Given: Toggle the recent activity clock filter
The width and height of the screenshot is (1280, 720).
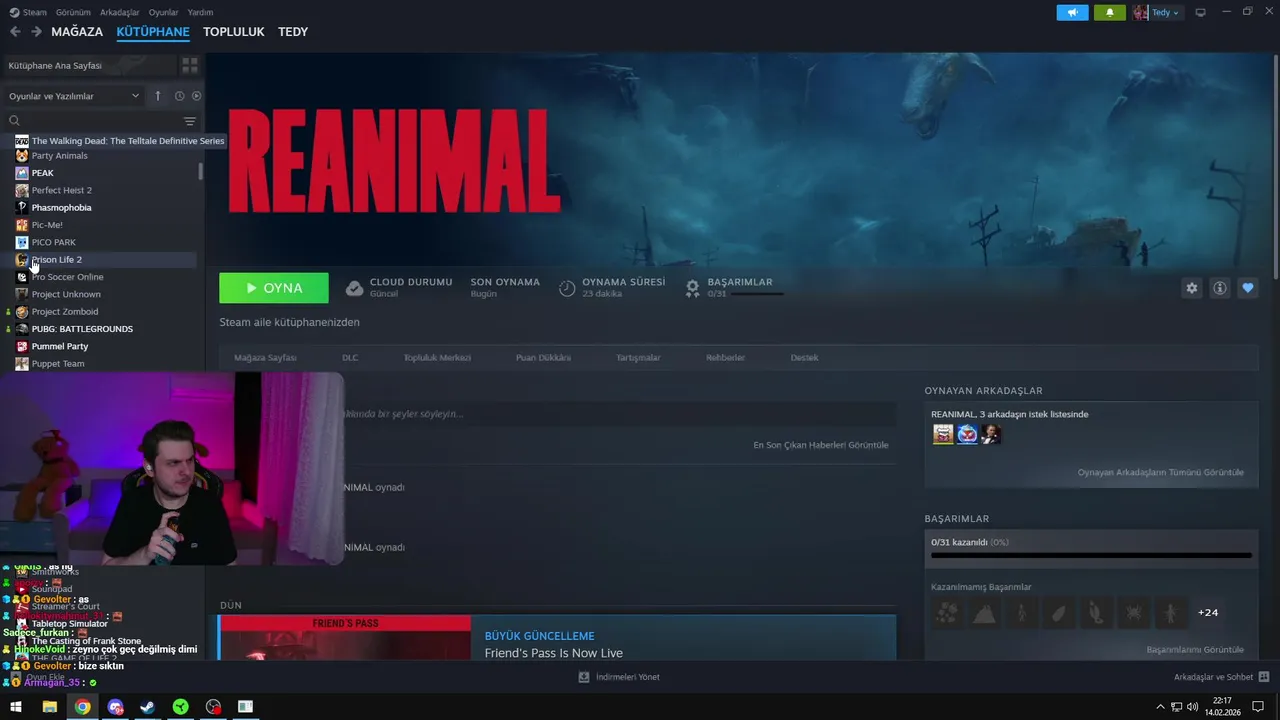Looking at the screenshot, I should [x=180, y=96].
